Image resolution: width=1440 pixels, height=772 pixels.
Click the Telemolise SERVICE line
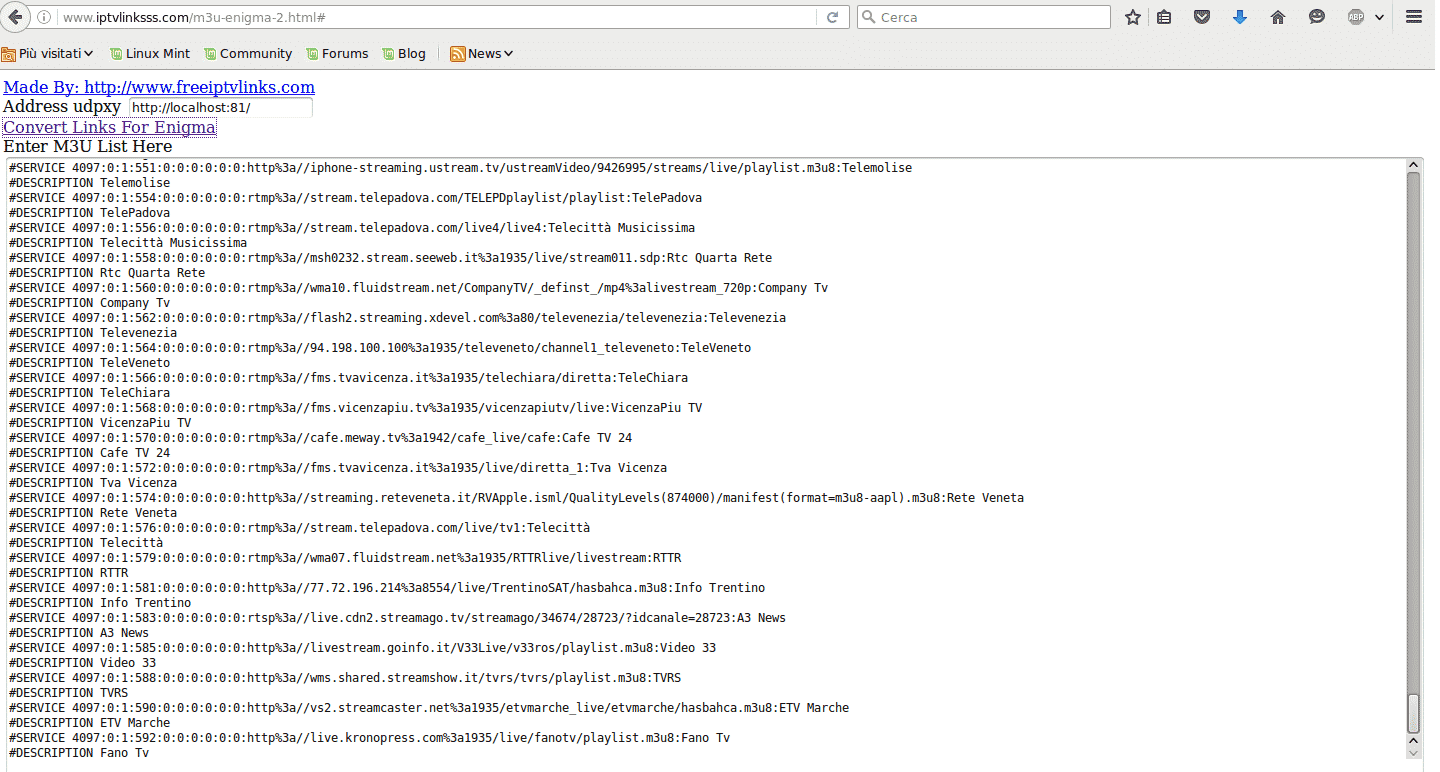coord(460,168)
